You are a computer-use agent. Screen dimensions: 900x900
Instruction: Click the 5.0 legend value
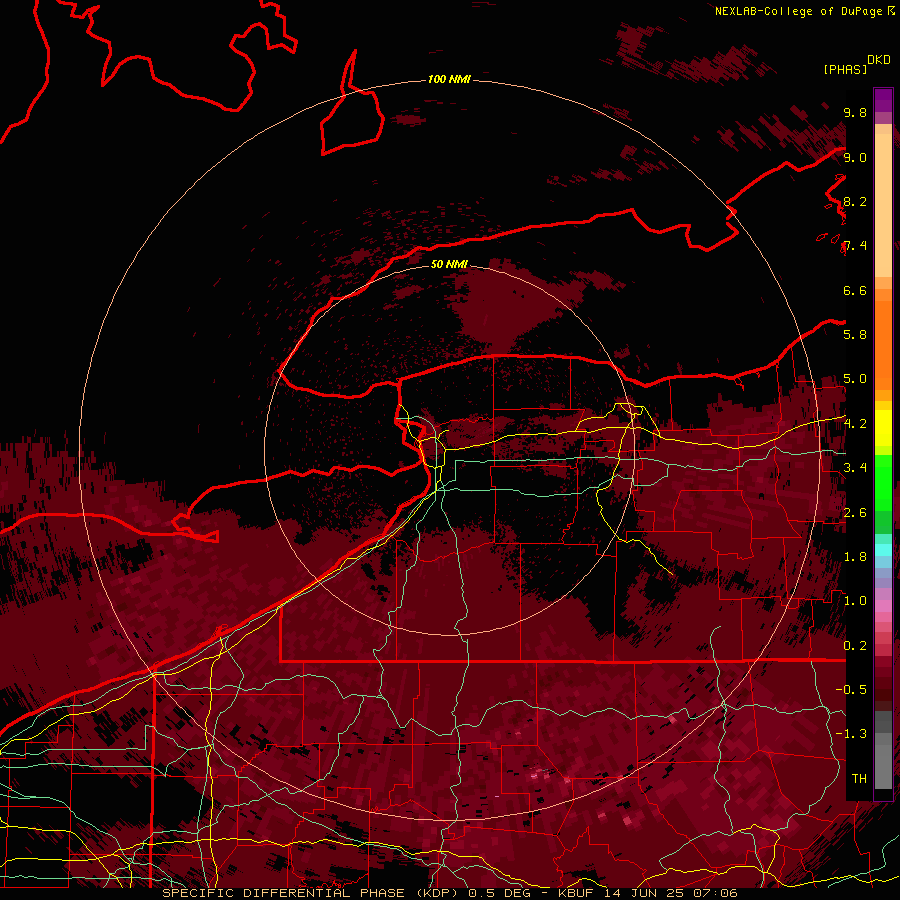point(855,379)
